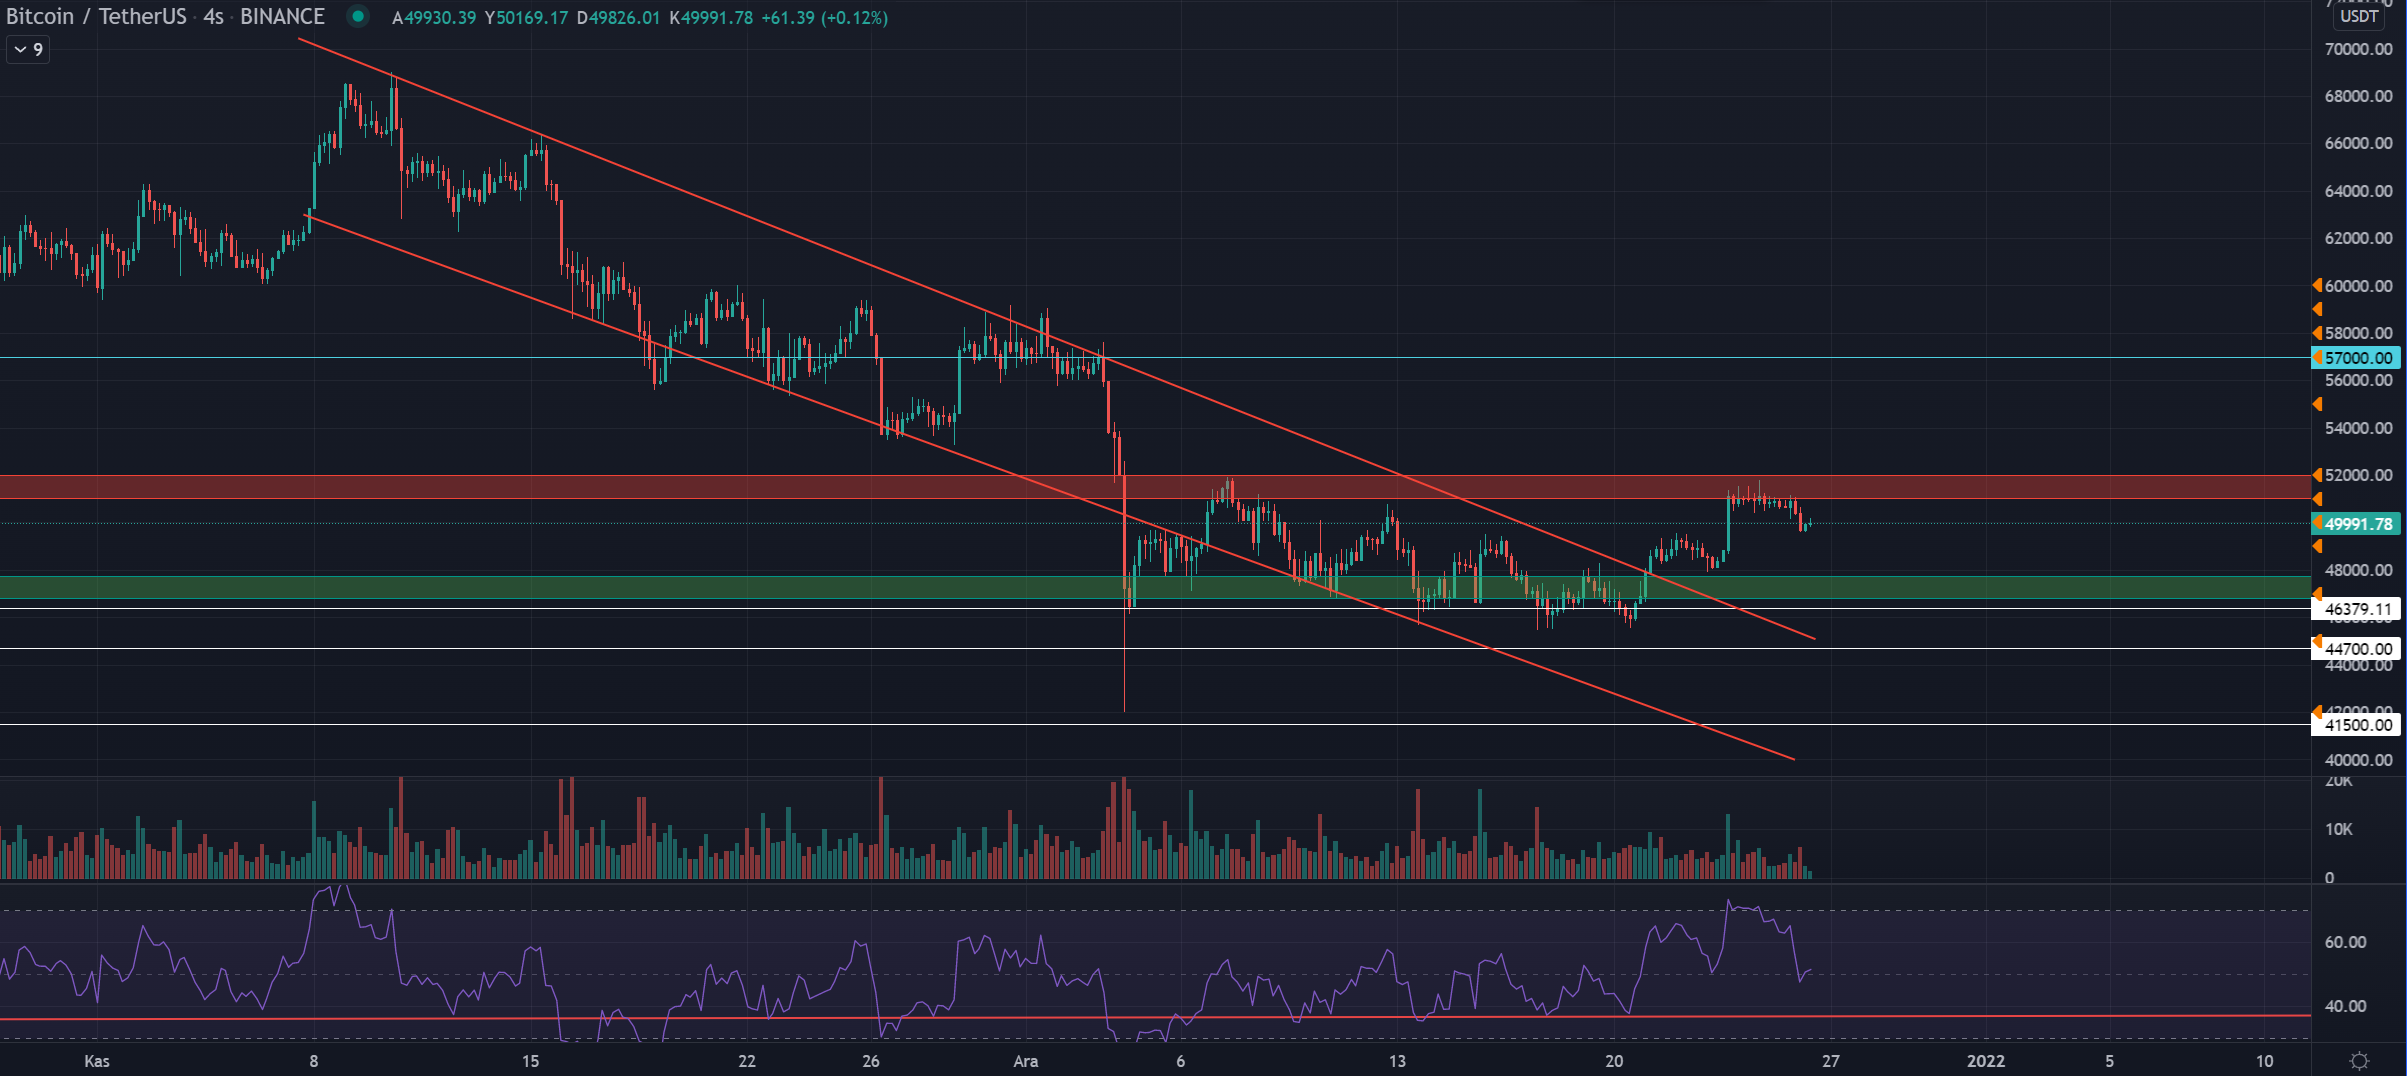This screenshot has width=2407, height=1076.
Task: Click the alert marker on 49991.78 price
Action: (x=2317, y=524)
